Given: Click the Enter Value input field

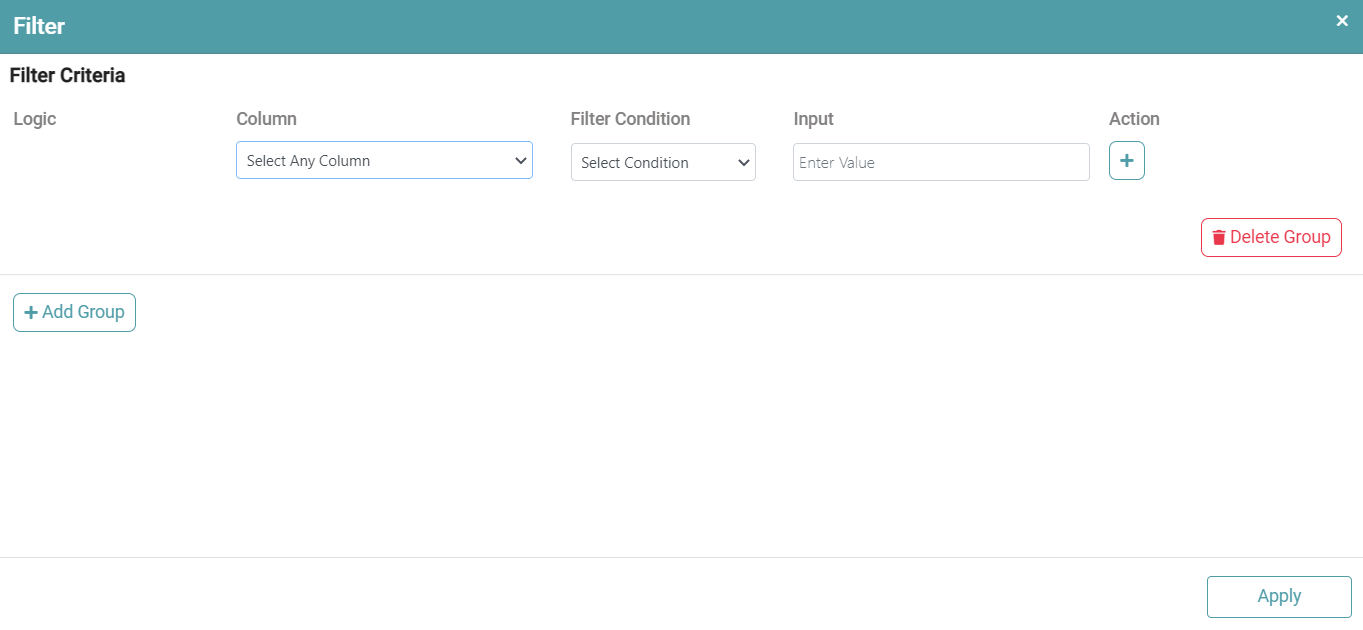Looking at the screenshot, I should (940, 162).
